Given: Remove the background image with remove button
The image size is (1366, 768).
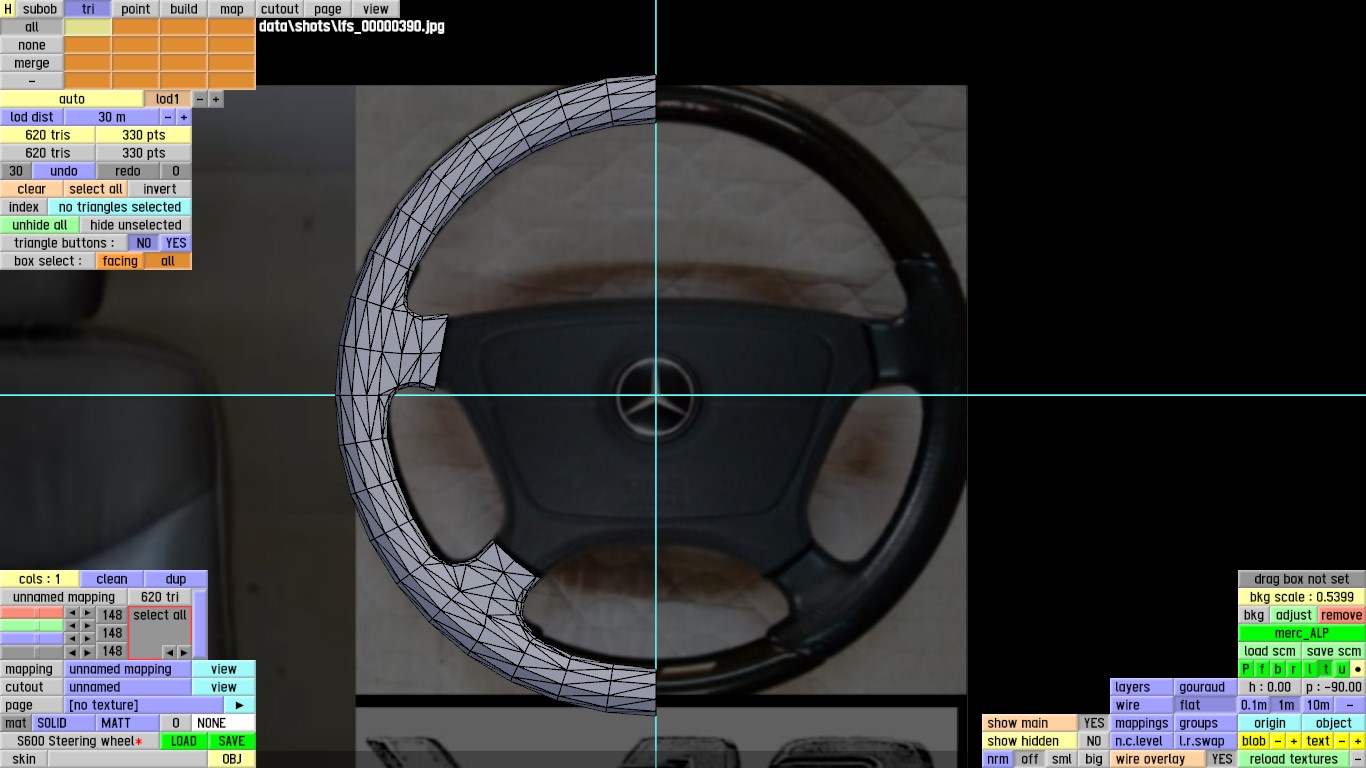Looking at the screenshot, I should coord(1342,615).
